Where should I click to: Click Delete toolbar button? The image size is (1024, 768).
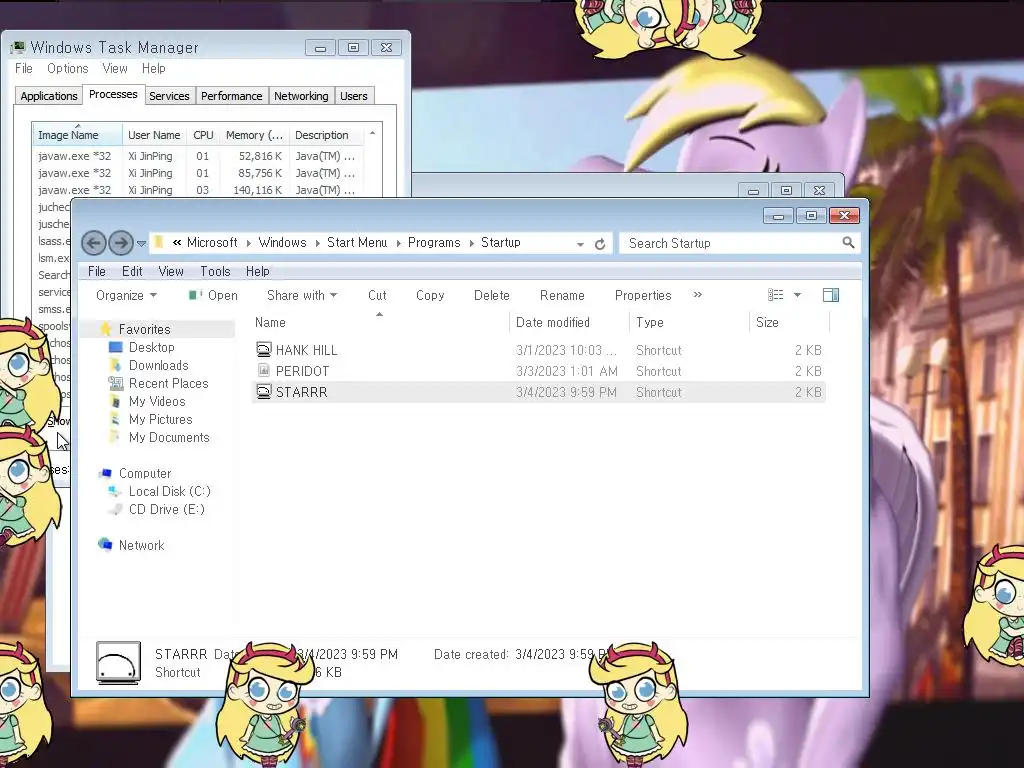click(491, 295)
